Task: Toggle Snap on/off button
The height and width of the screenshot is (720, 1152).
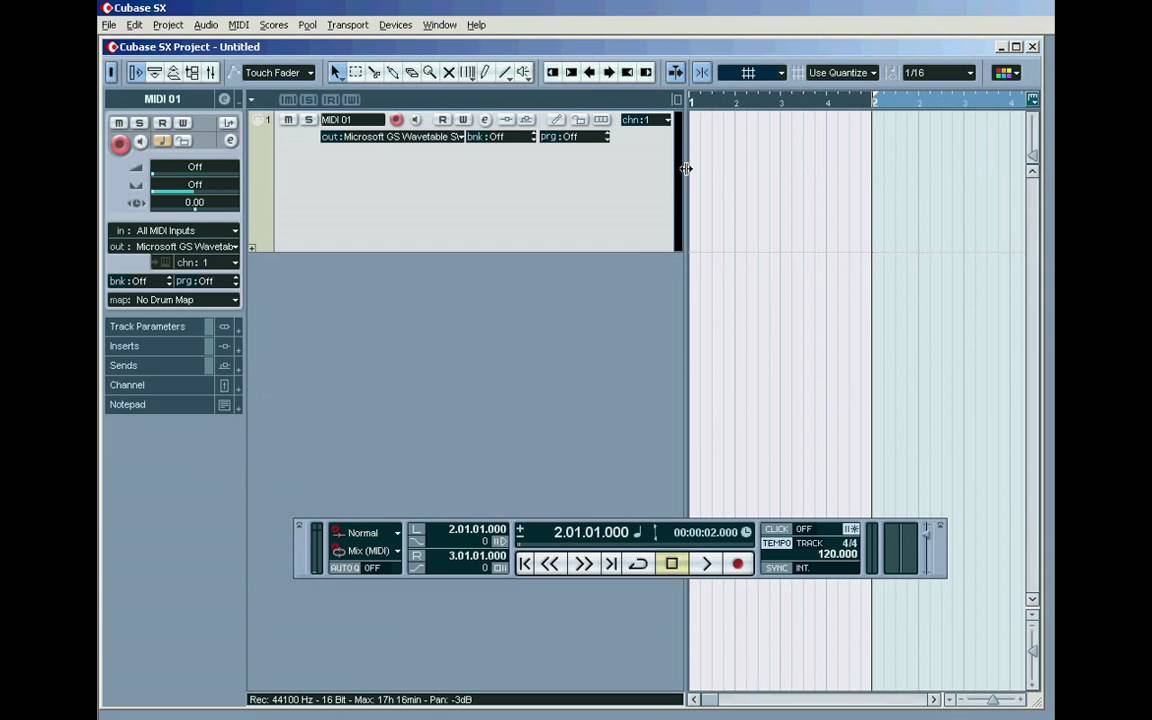Action: [x=702, y=73]
